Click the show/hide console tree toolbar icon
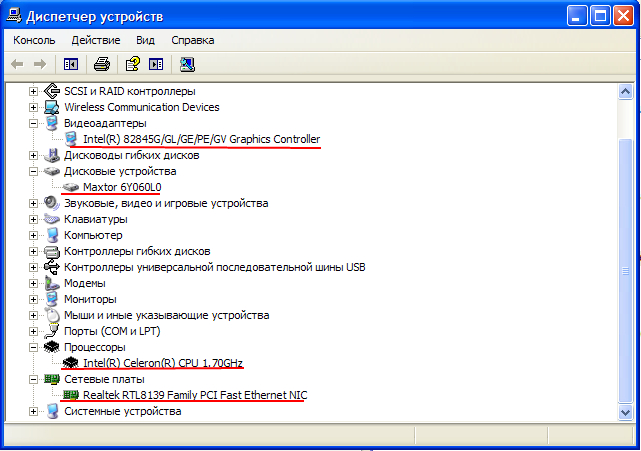This screenshot has width=641, height=451. [x=71, y=64]
